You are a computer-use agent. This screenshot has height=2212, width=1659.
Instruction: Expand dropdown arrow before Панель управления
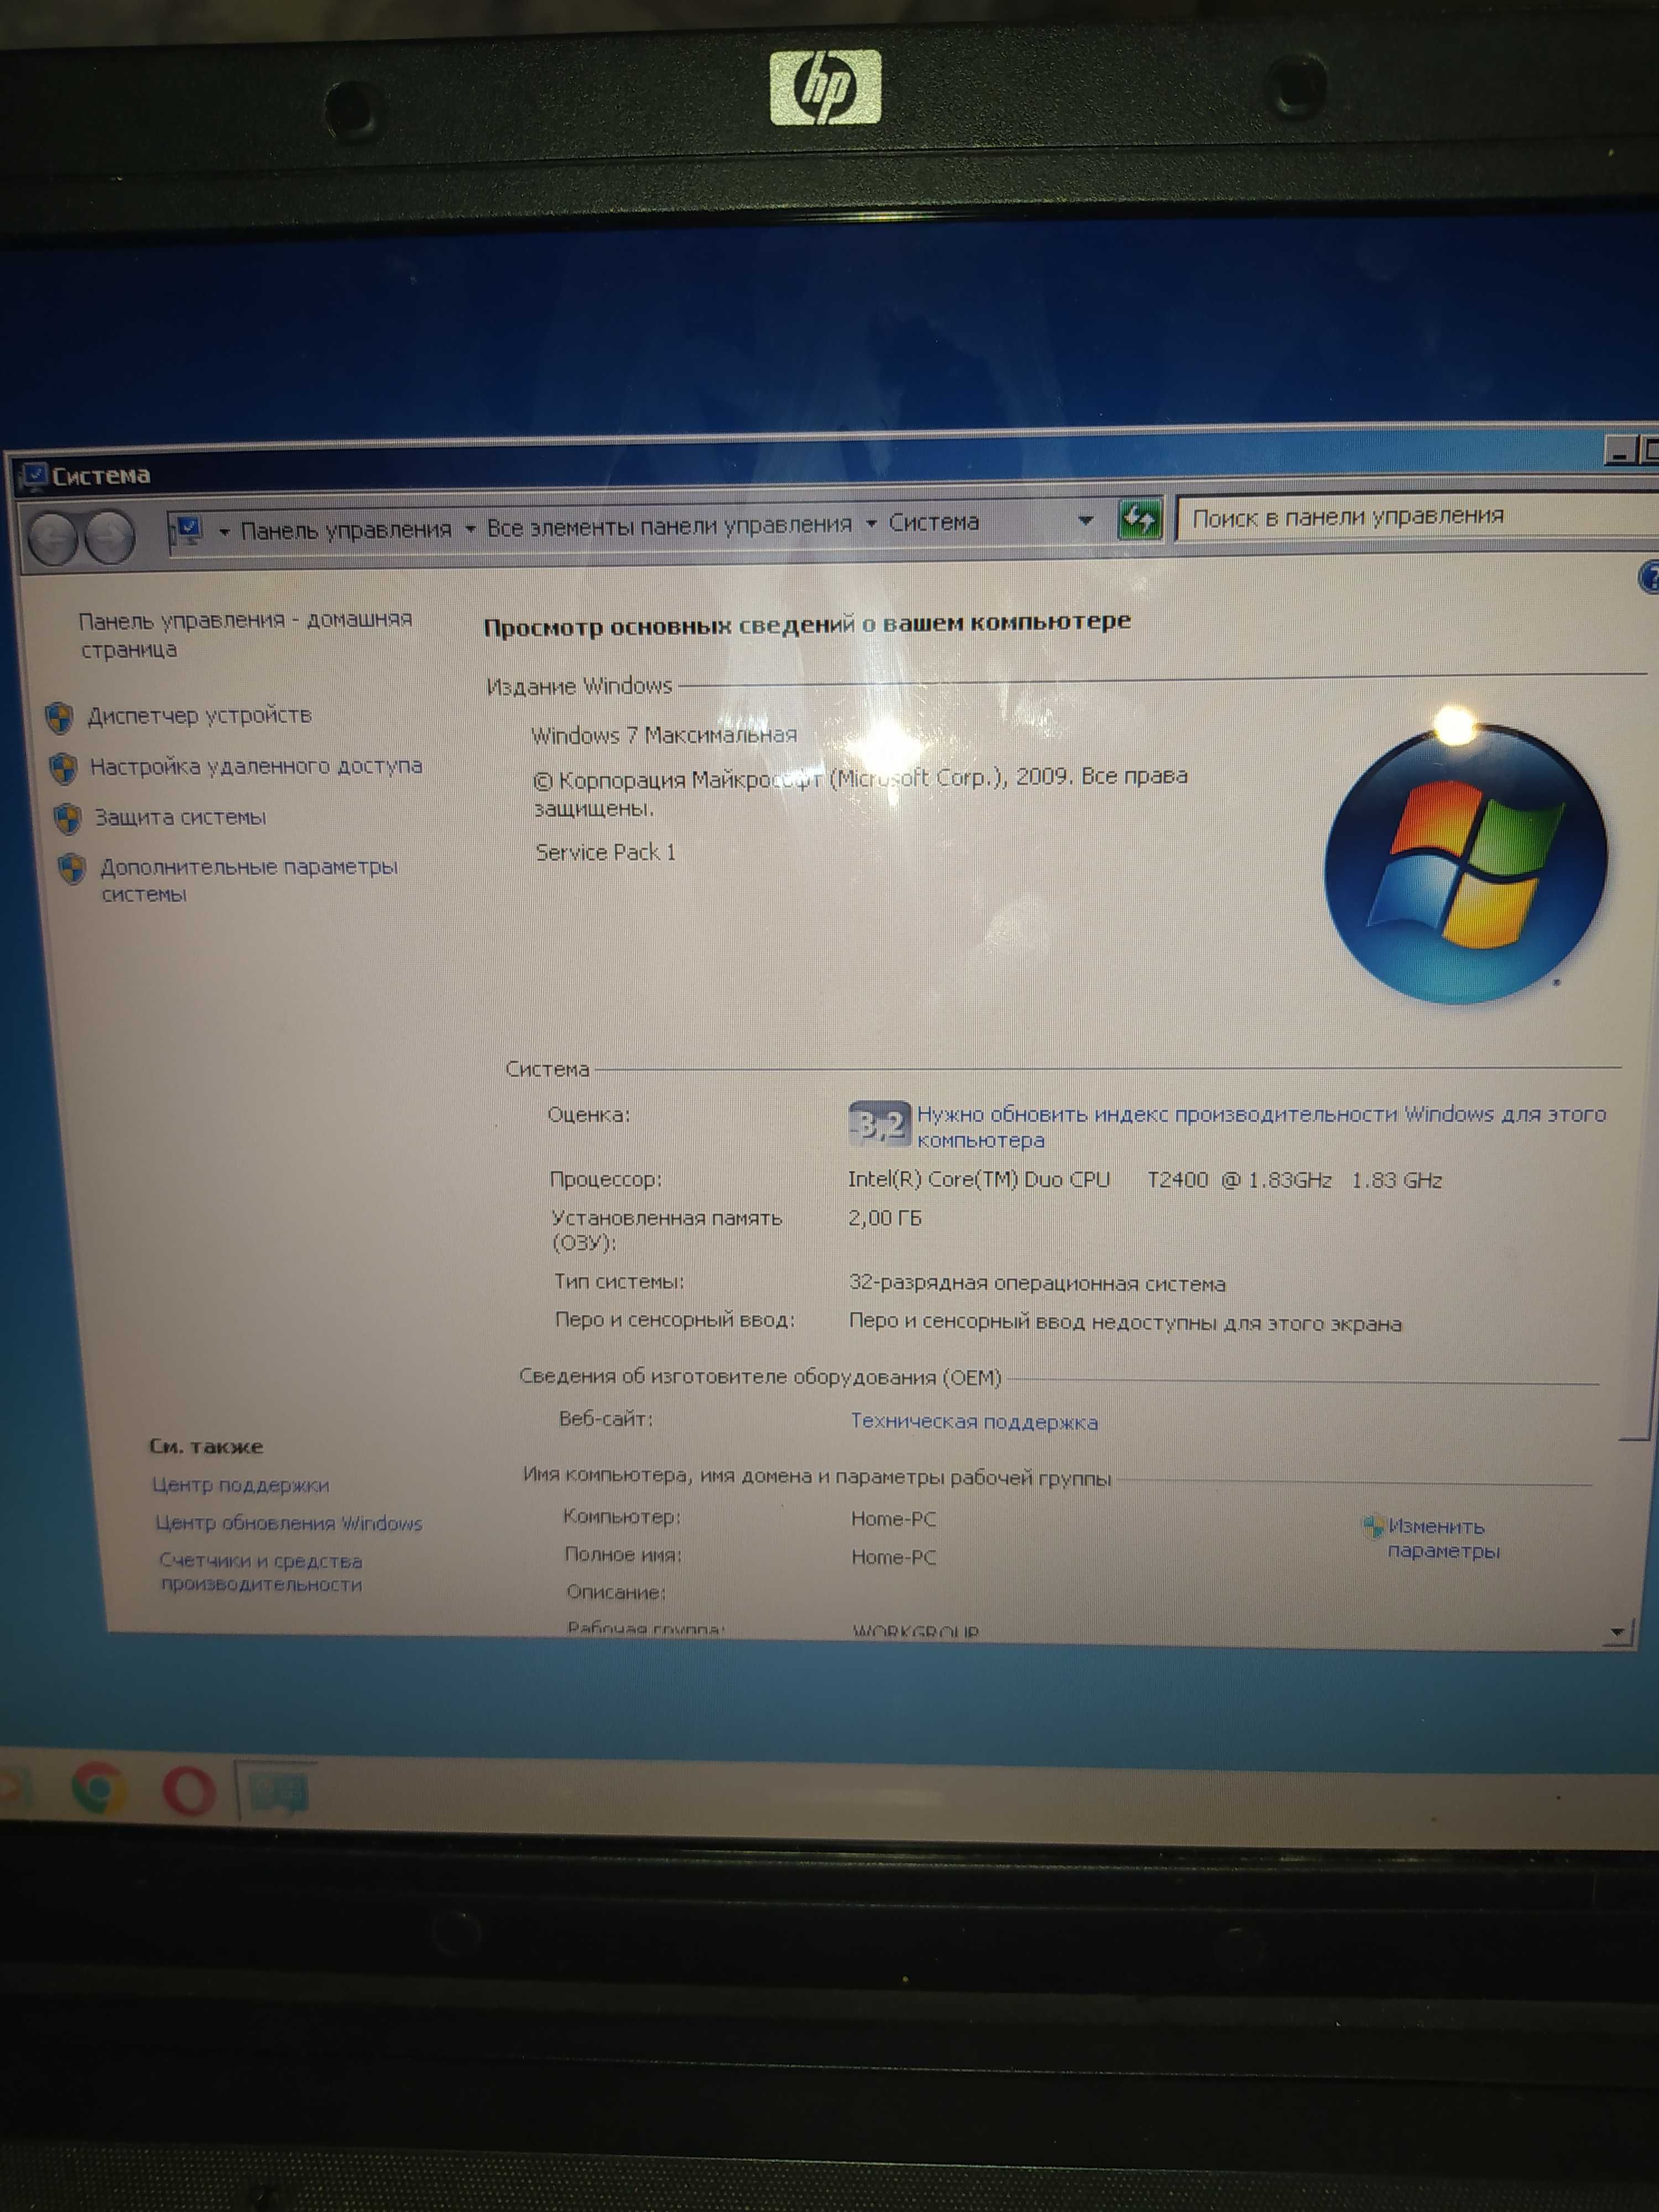tap(224, 531)
